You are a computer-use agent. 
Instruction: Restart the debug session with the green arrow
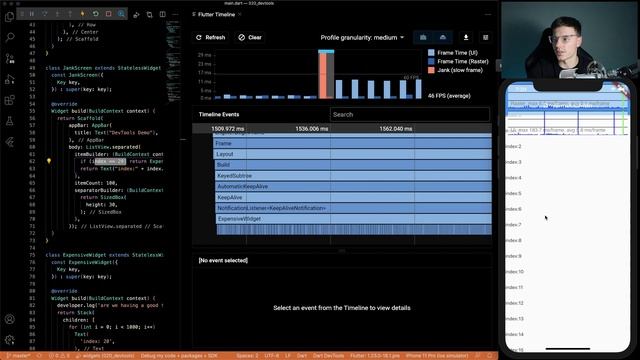point(96,14)
